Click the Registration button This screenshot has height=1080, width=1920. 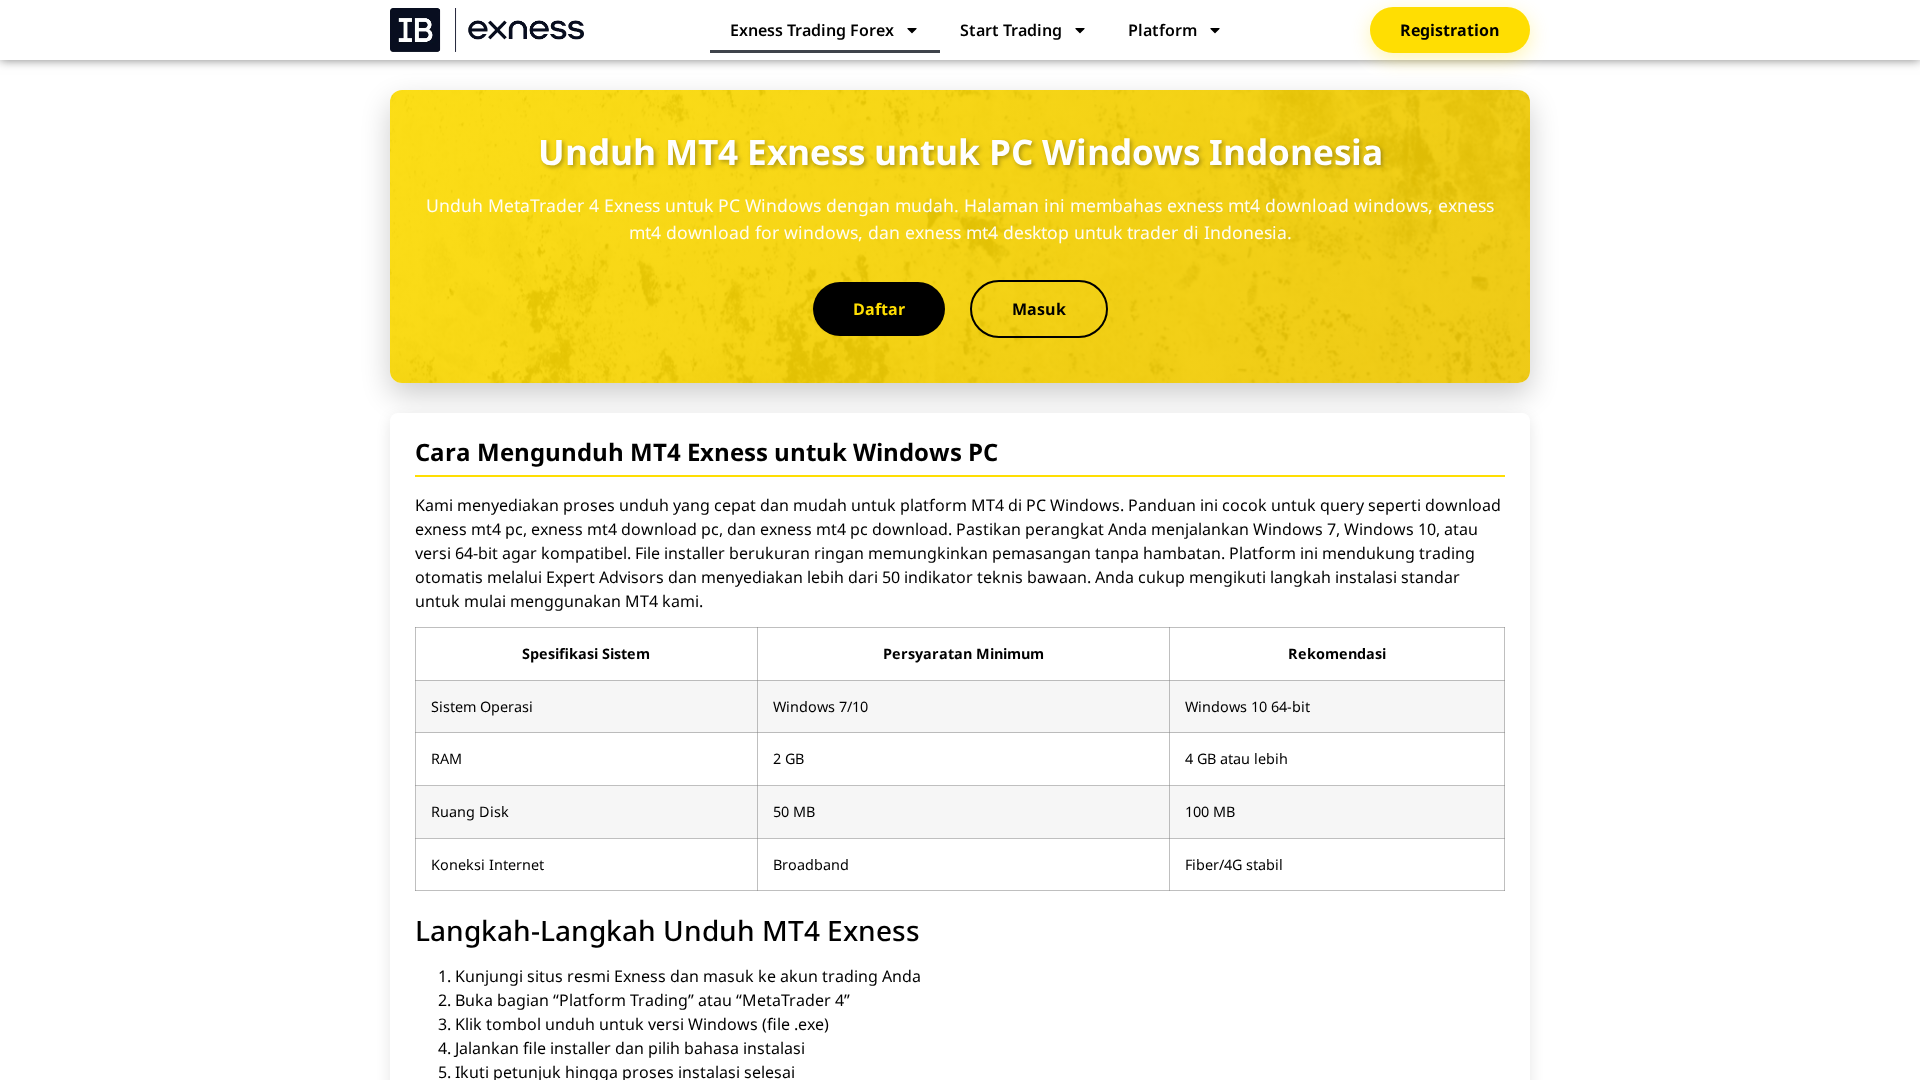click(x=1449, y=30)
